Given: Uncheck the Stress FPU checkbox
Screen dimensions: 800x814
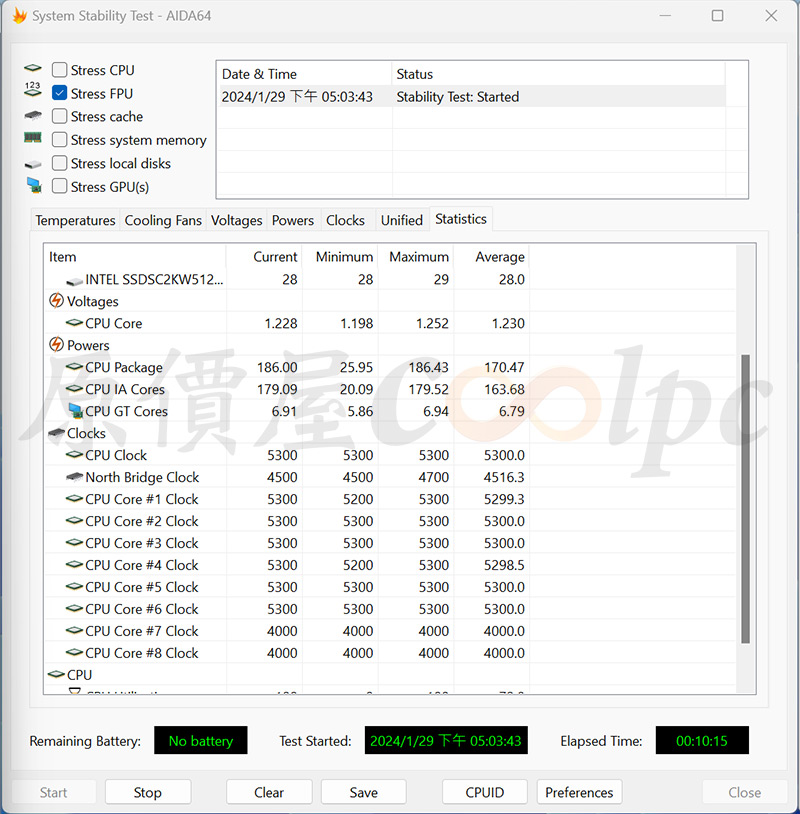Looking at the screenshot, I should tap(60, 93).
